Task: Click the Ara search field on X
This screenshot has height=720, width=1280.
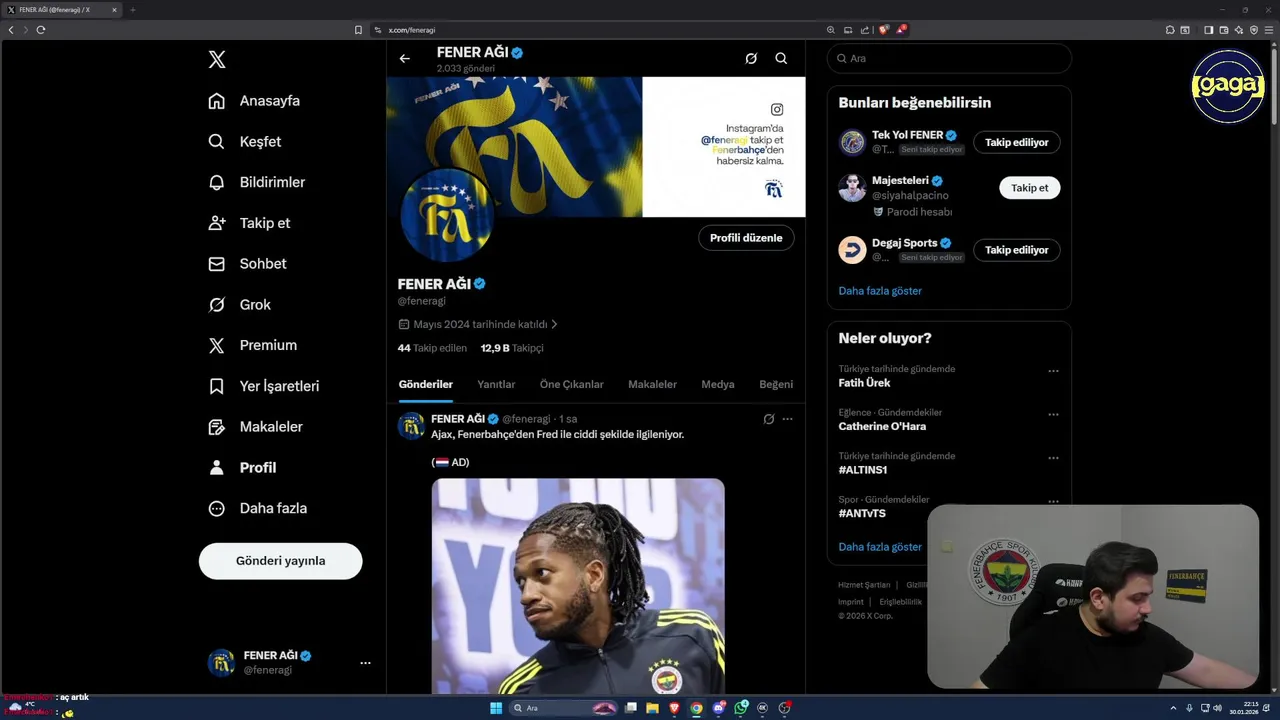Action: [x=949, y=58]
